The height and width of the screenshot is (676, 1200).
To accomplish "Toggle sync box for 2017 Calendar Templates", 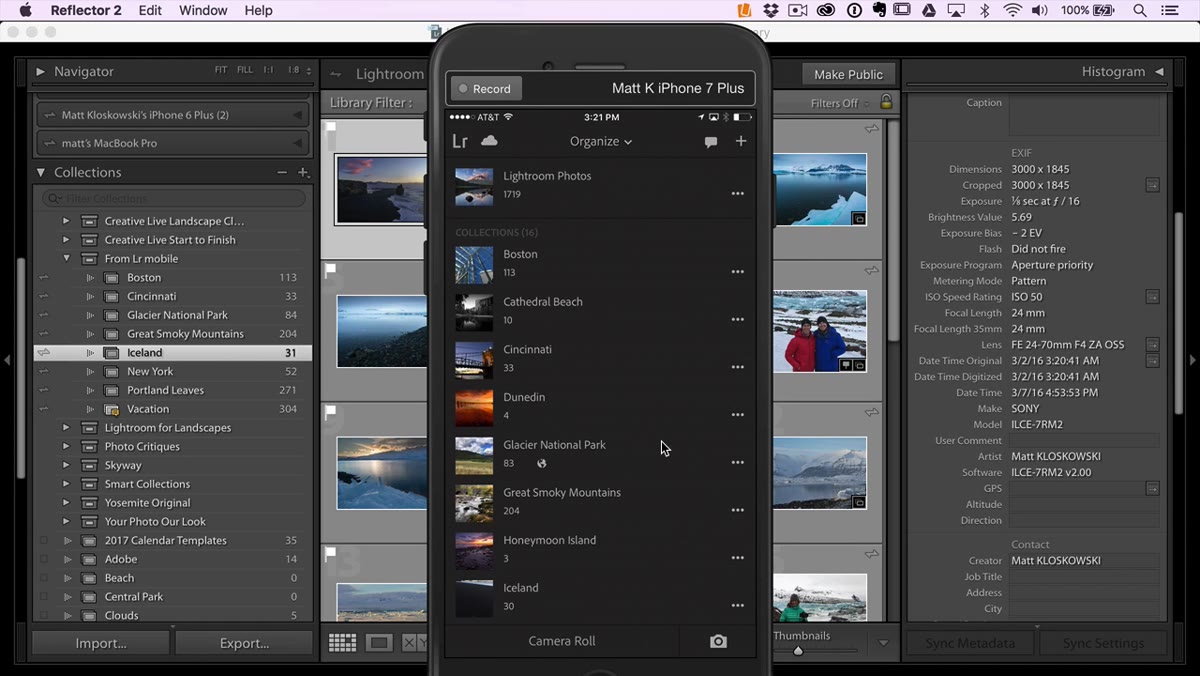I will [x=43, y=541].
